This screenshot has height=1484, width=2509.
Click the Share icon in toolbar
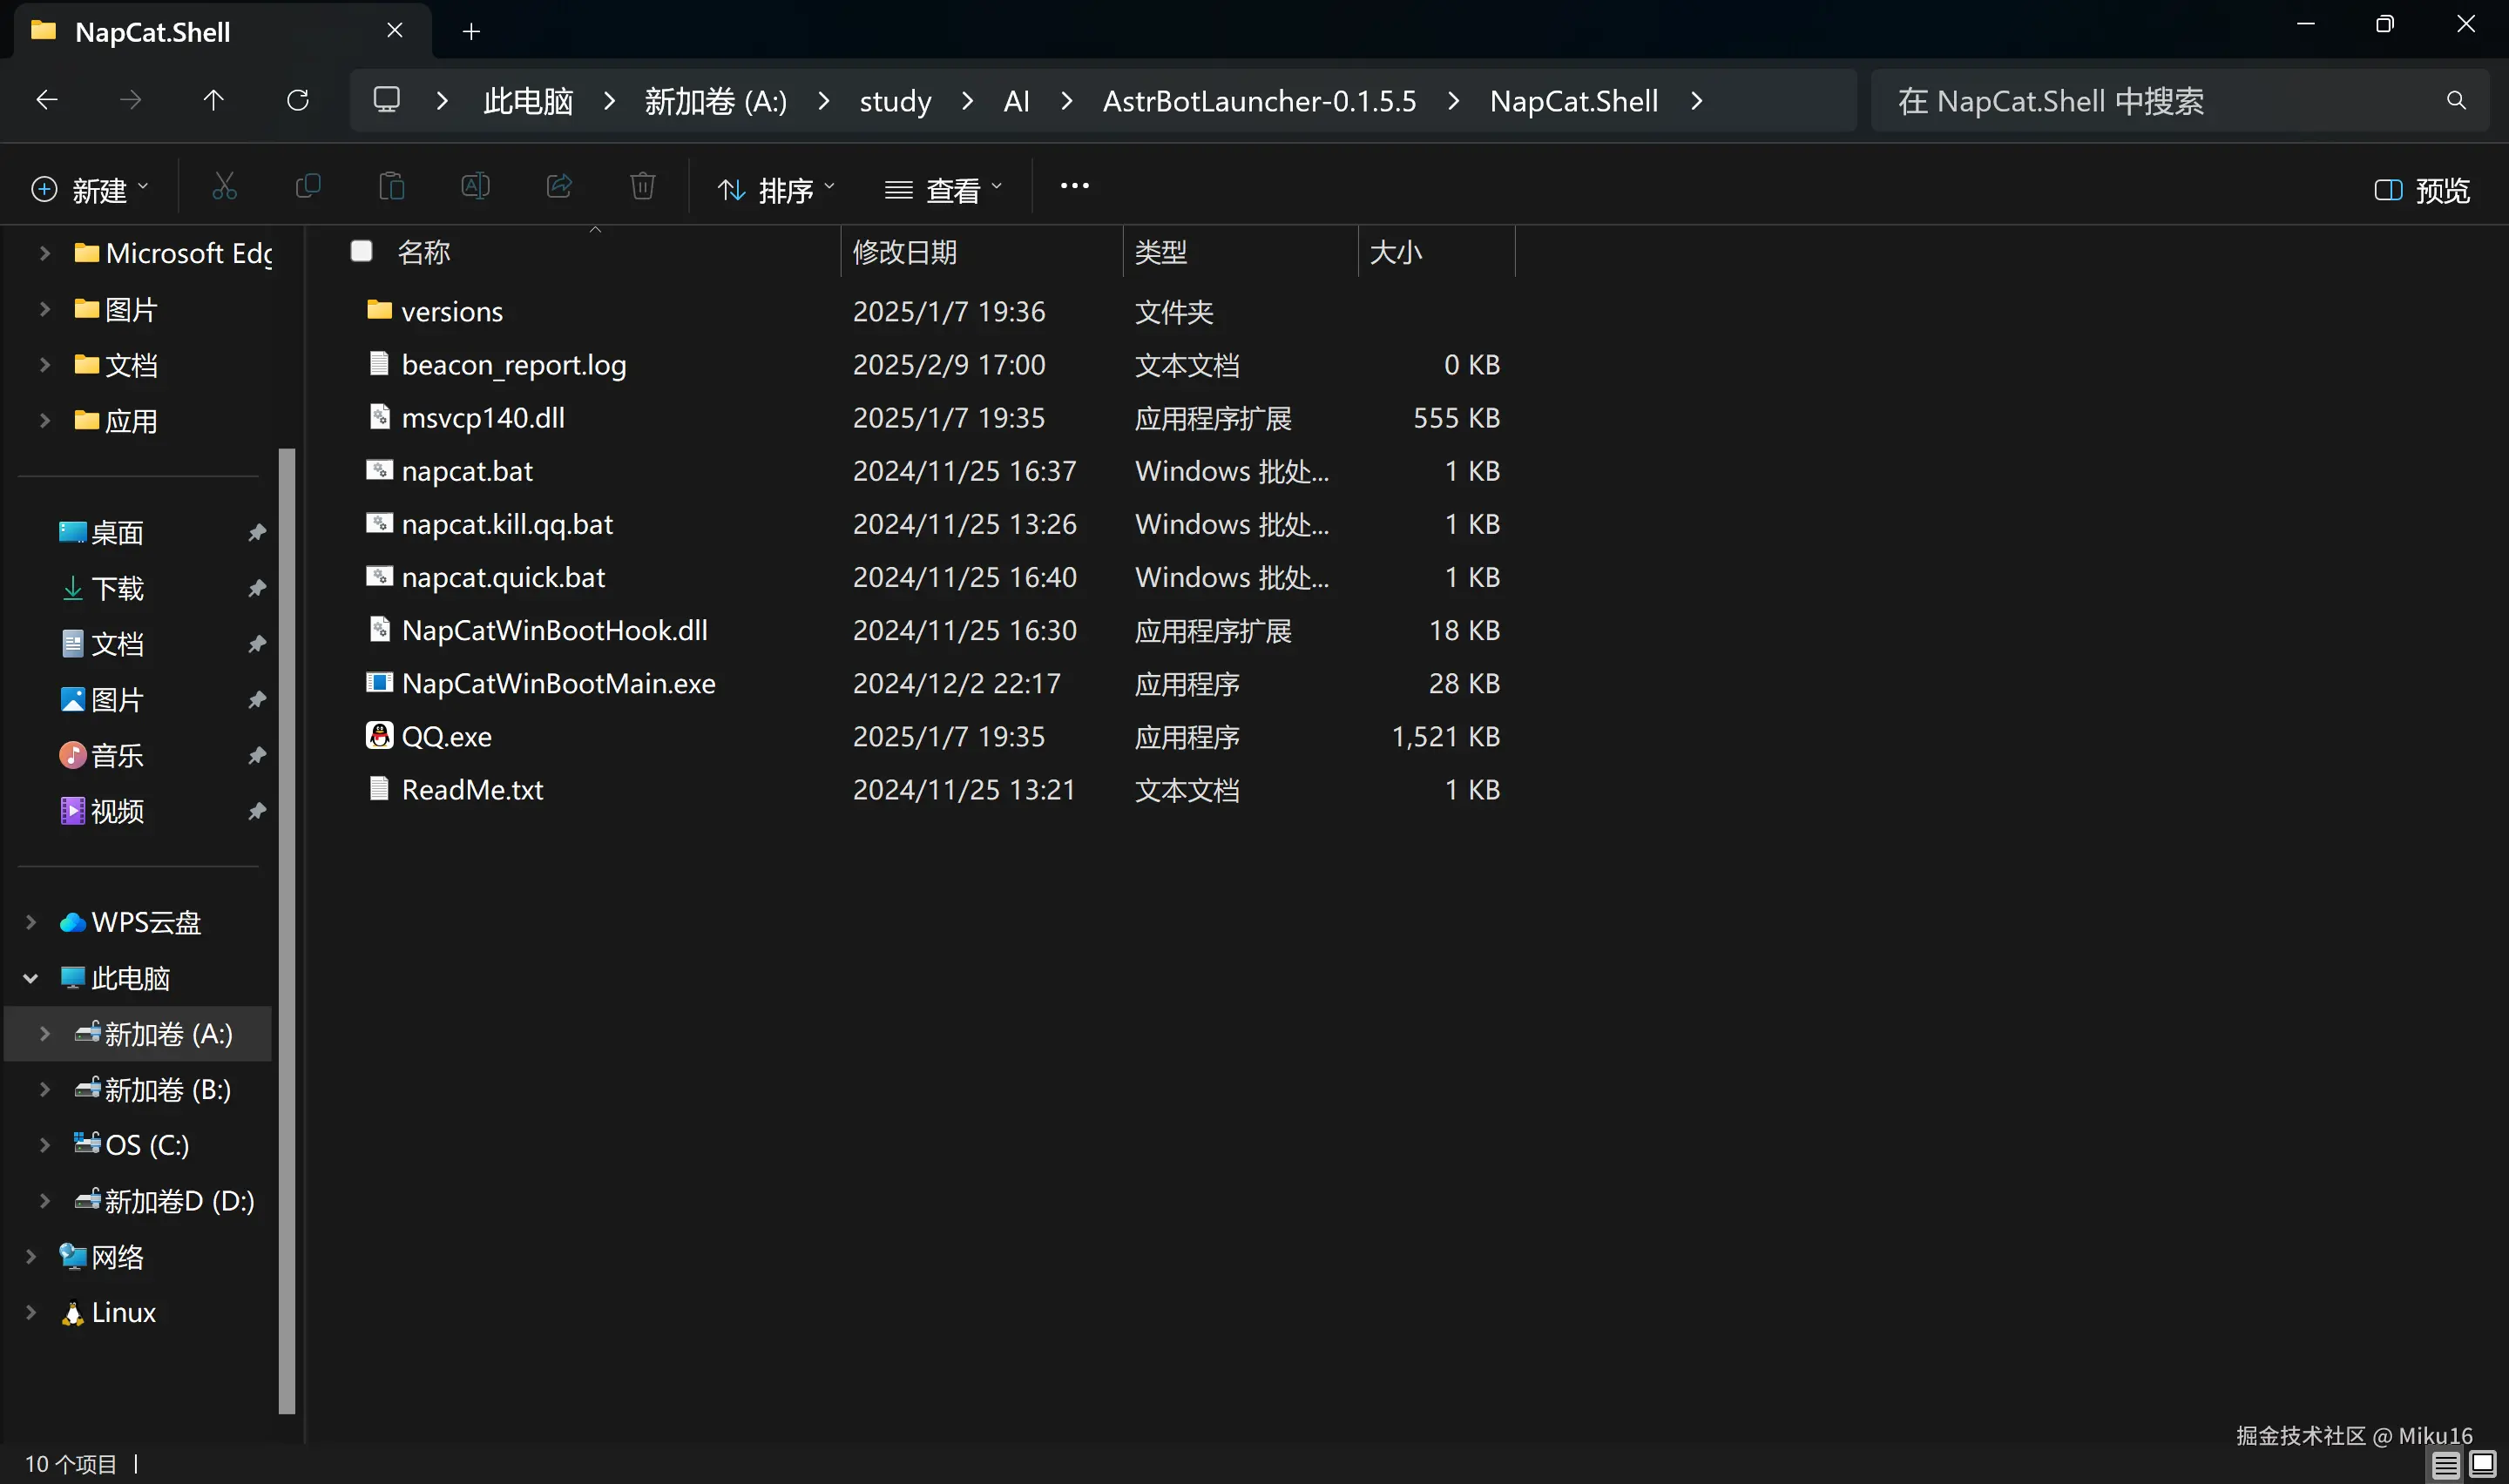(559, 187)
